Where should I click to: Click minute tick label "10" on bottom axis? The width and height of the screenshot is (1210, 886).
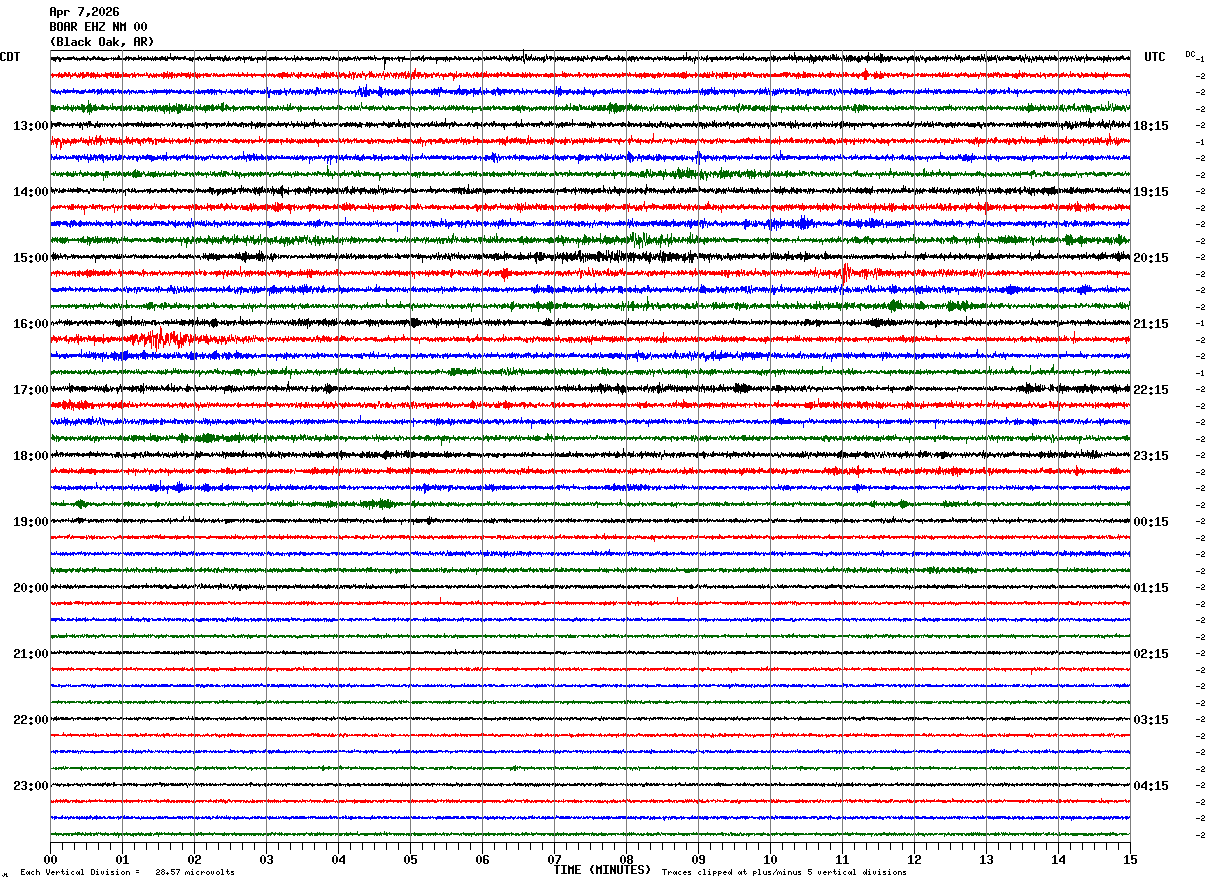(770, 859)
